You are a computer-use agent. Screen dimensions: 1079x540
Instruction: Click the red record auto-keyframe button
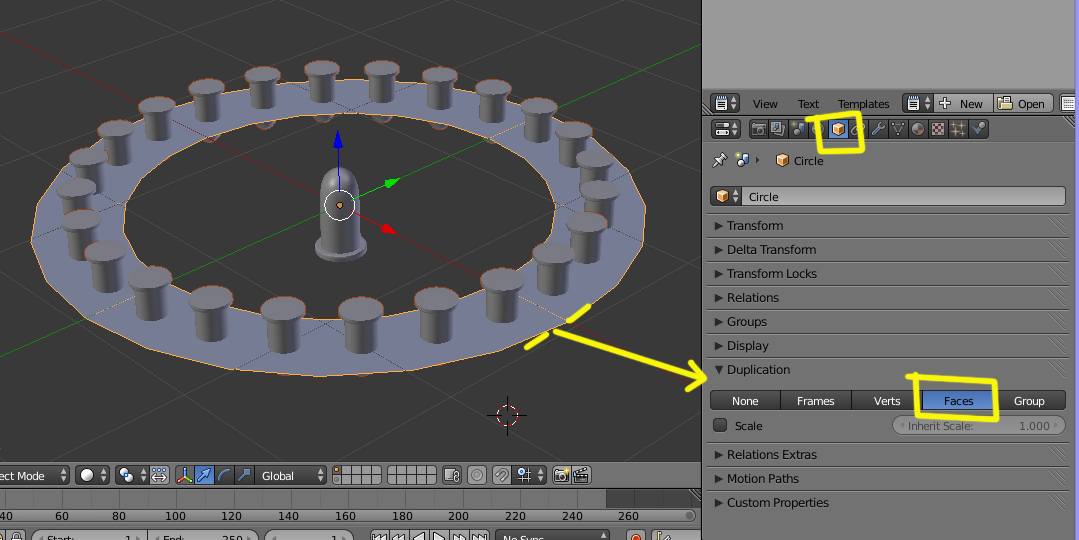pyautogui.click(x=636, y=537)
